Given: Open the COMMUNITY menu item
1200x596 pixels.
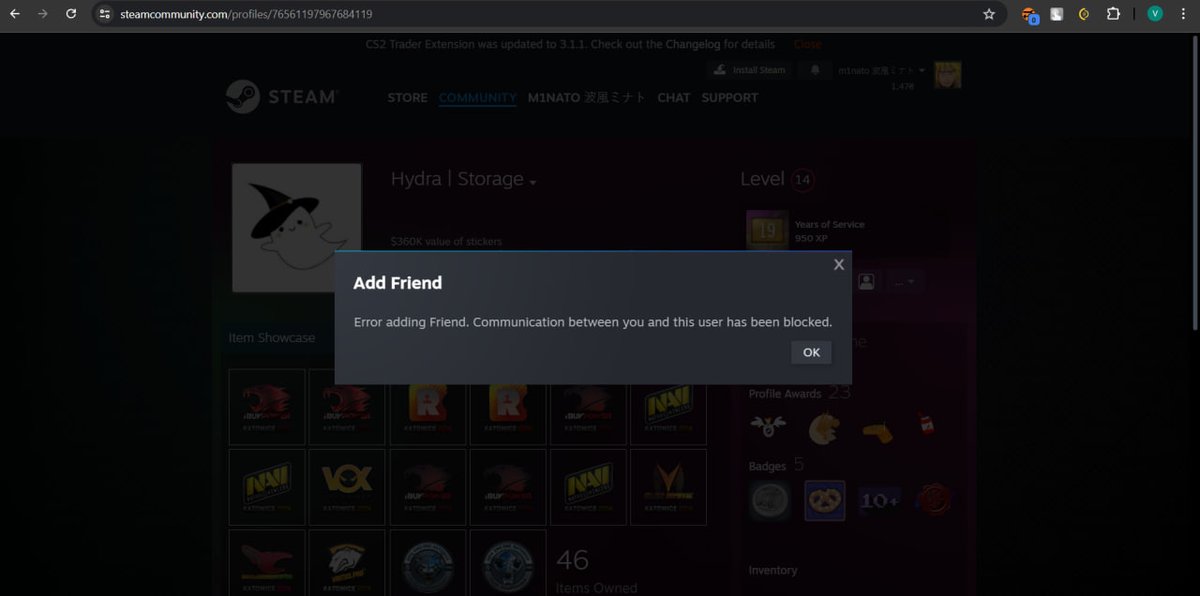Looking at the screenshot, I should pos(477,98).
